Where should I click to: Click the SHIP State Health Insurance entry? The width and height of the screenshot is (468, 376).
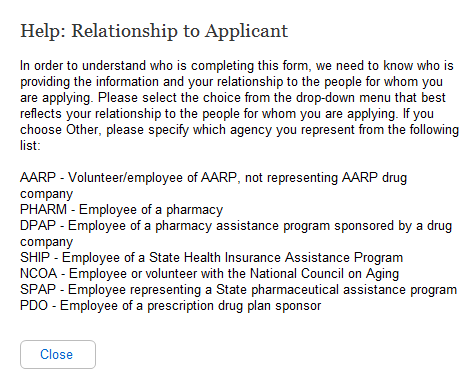click(211, 258)
